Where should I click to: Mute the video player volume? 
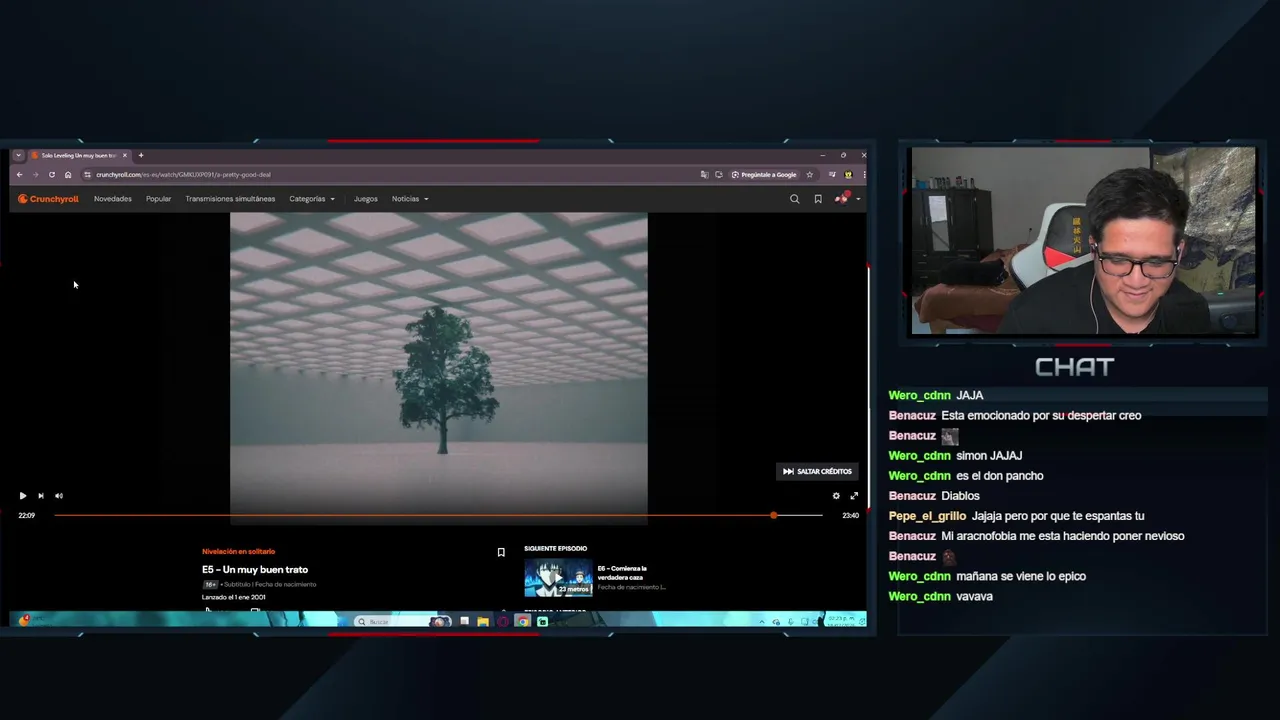pyautogui.click(x=58, y=496)
